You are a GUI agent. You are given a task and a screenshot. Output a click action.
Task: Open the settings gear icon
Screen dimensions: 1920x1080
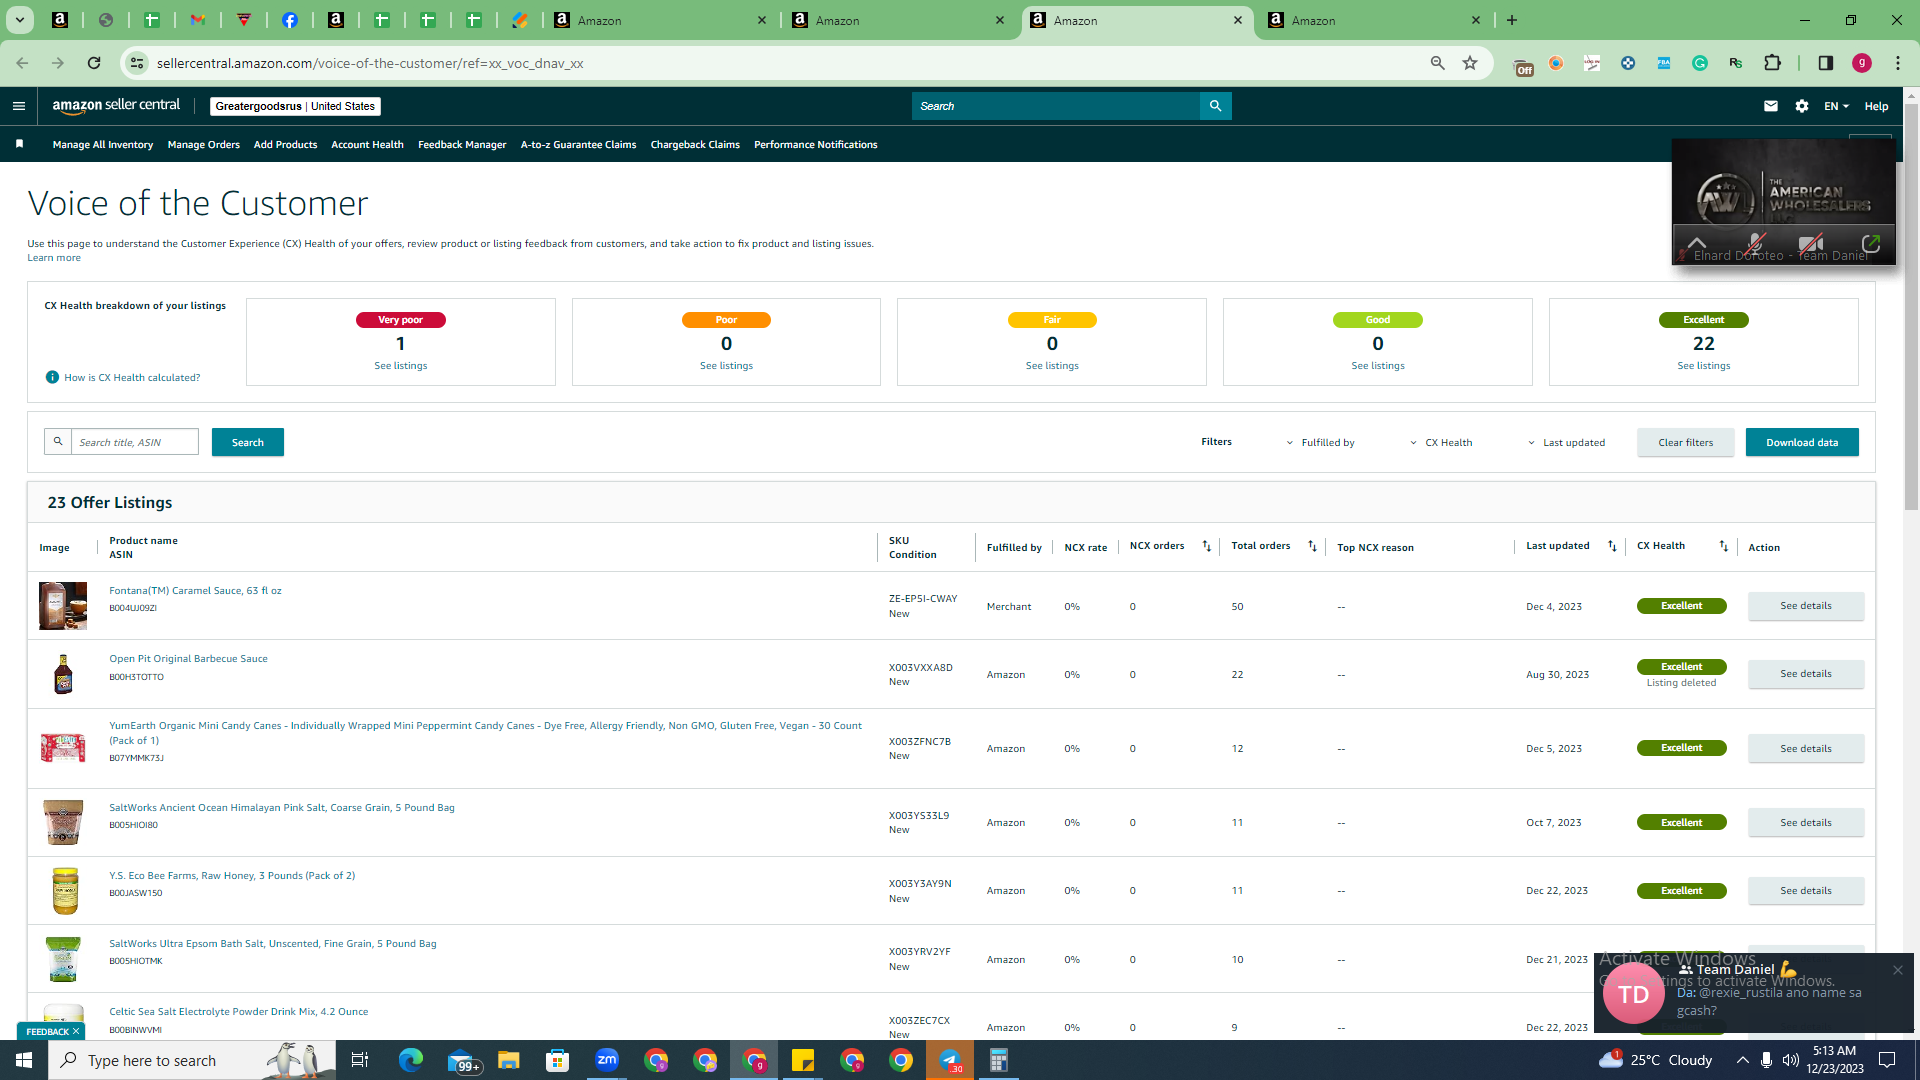point(1802,106)
